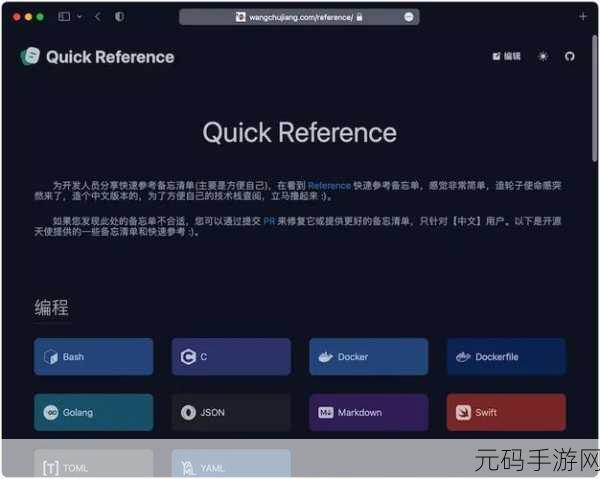Open the Markdown reference card

pos(368,412)
